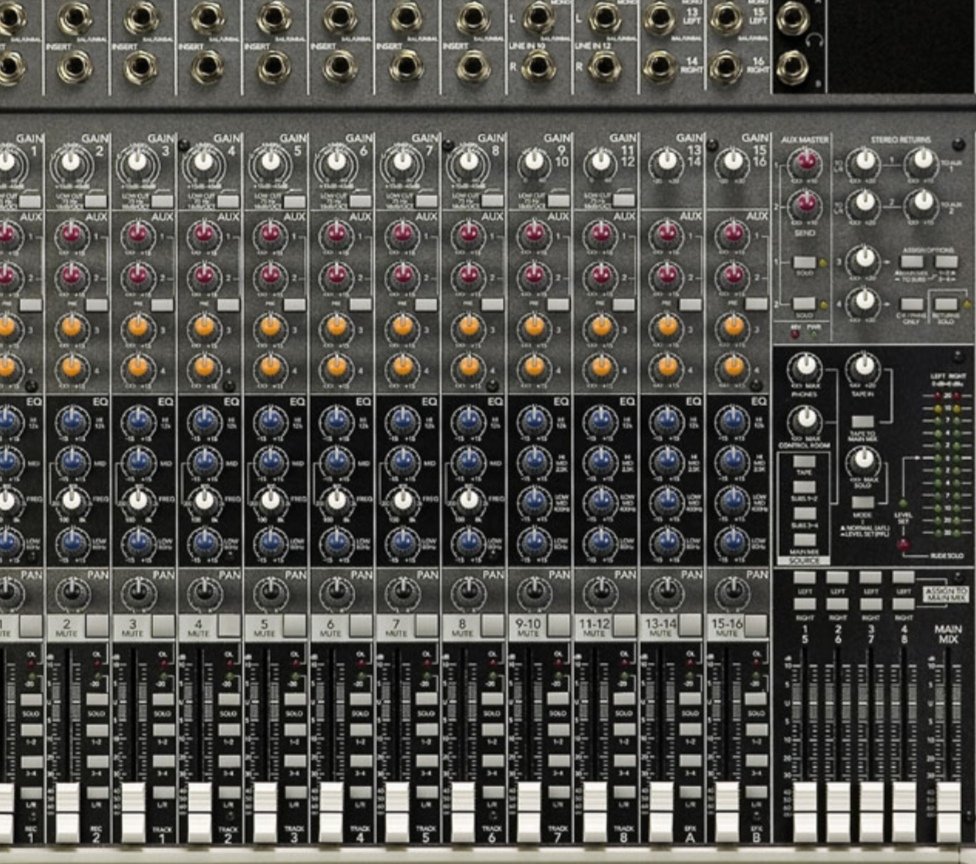Viewport: 976px width, 864px height.
Task: Toggle the PRE button on channel 8
Action: coord(492,304)
